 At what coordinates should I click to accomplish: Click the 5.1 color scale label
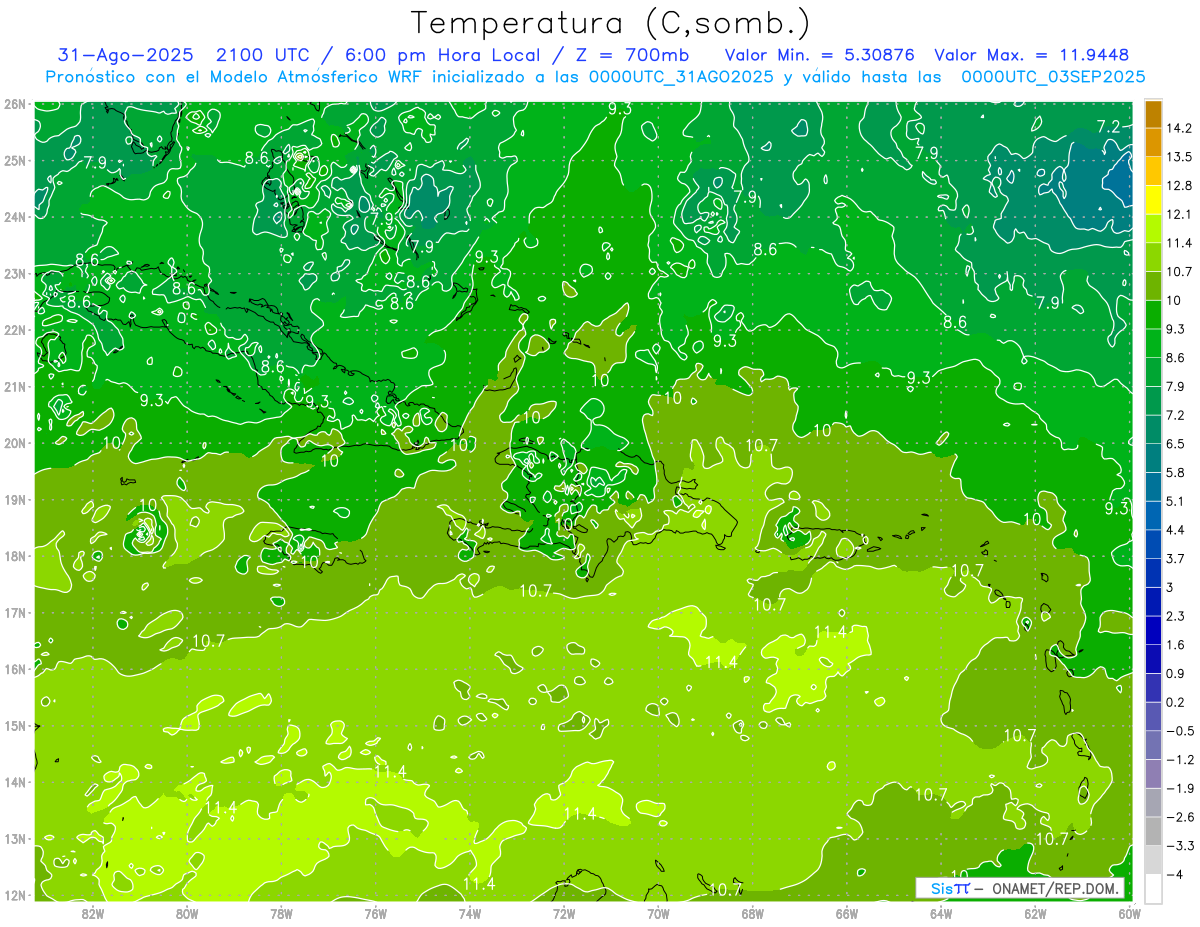coord(1178,501)
